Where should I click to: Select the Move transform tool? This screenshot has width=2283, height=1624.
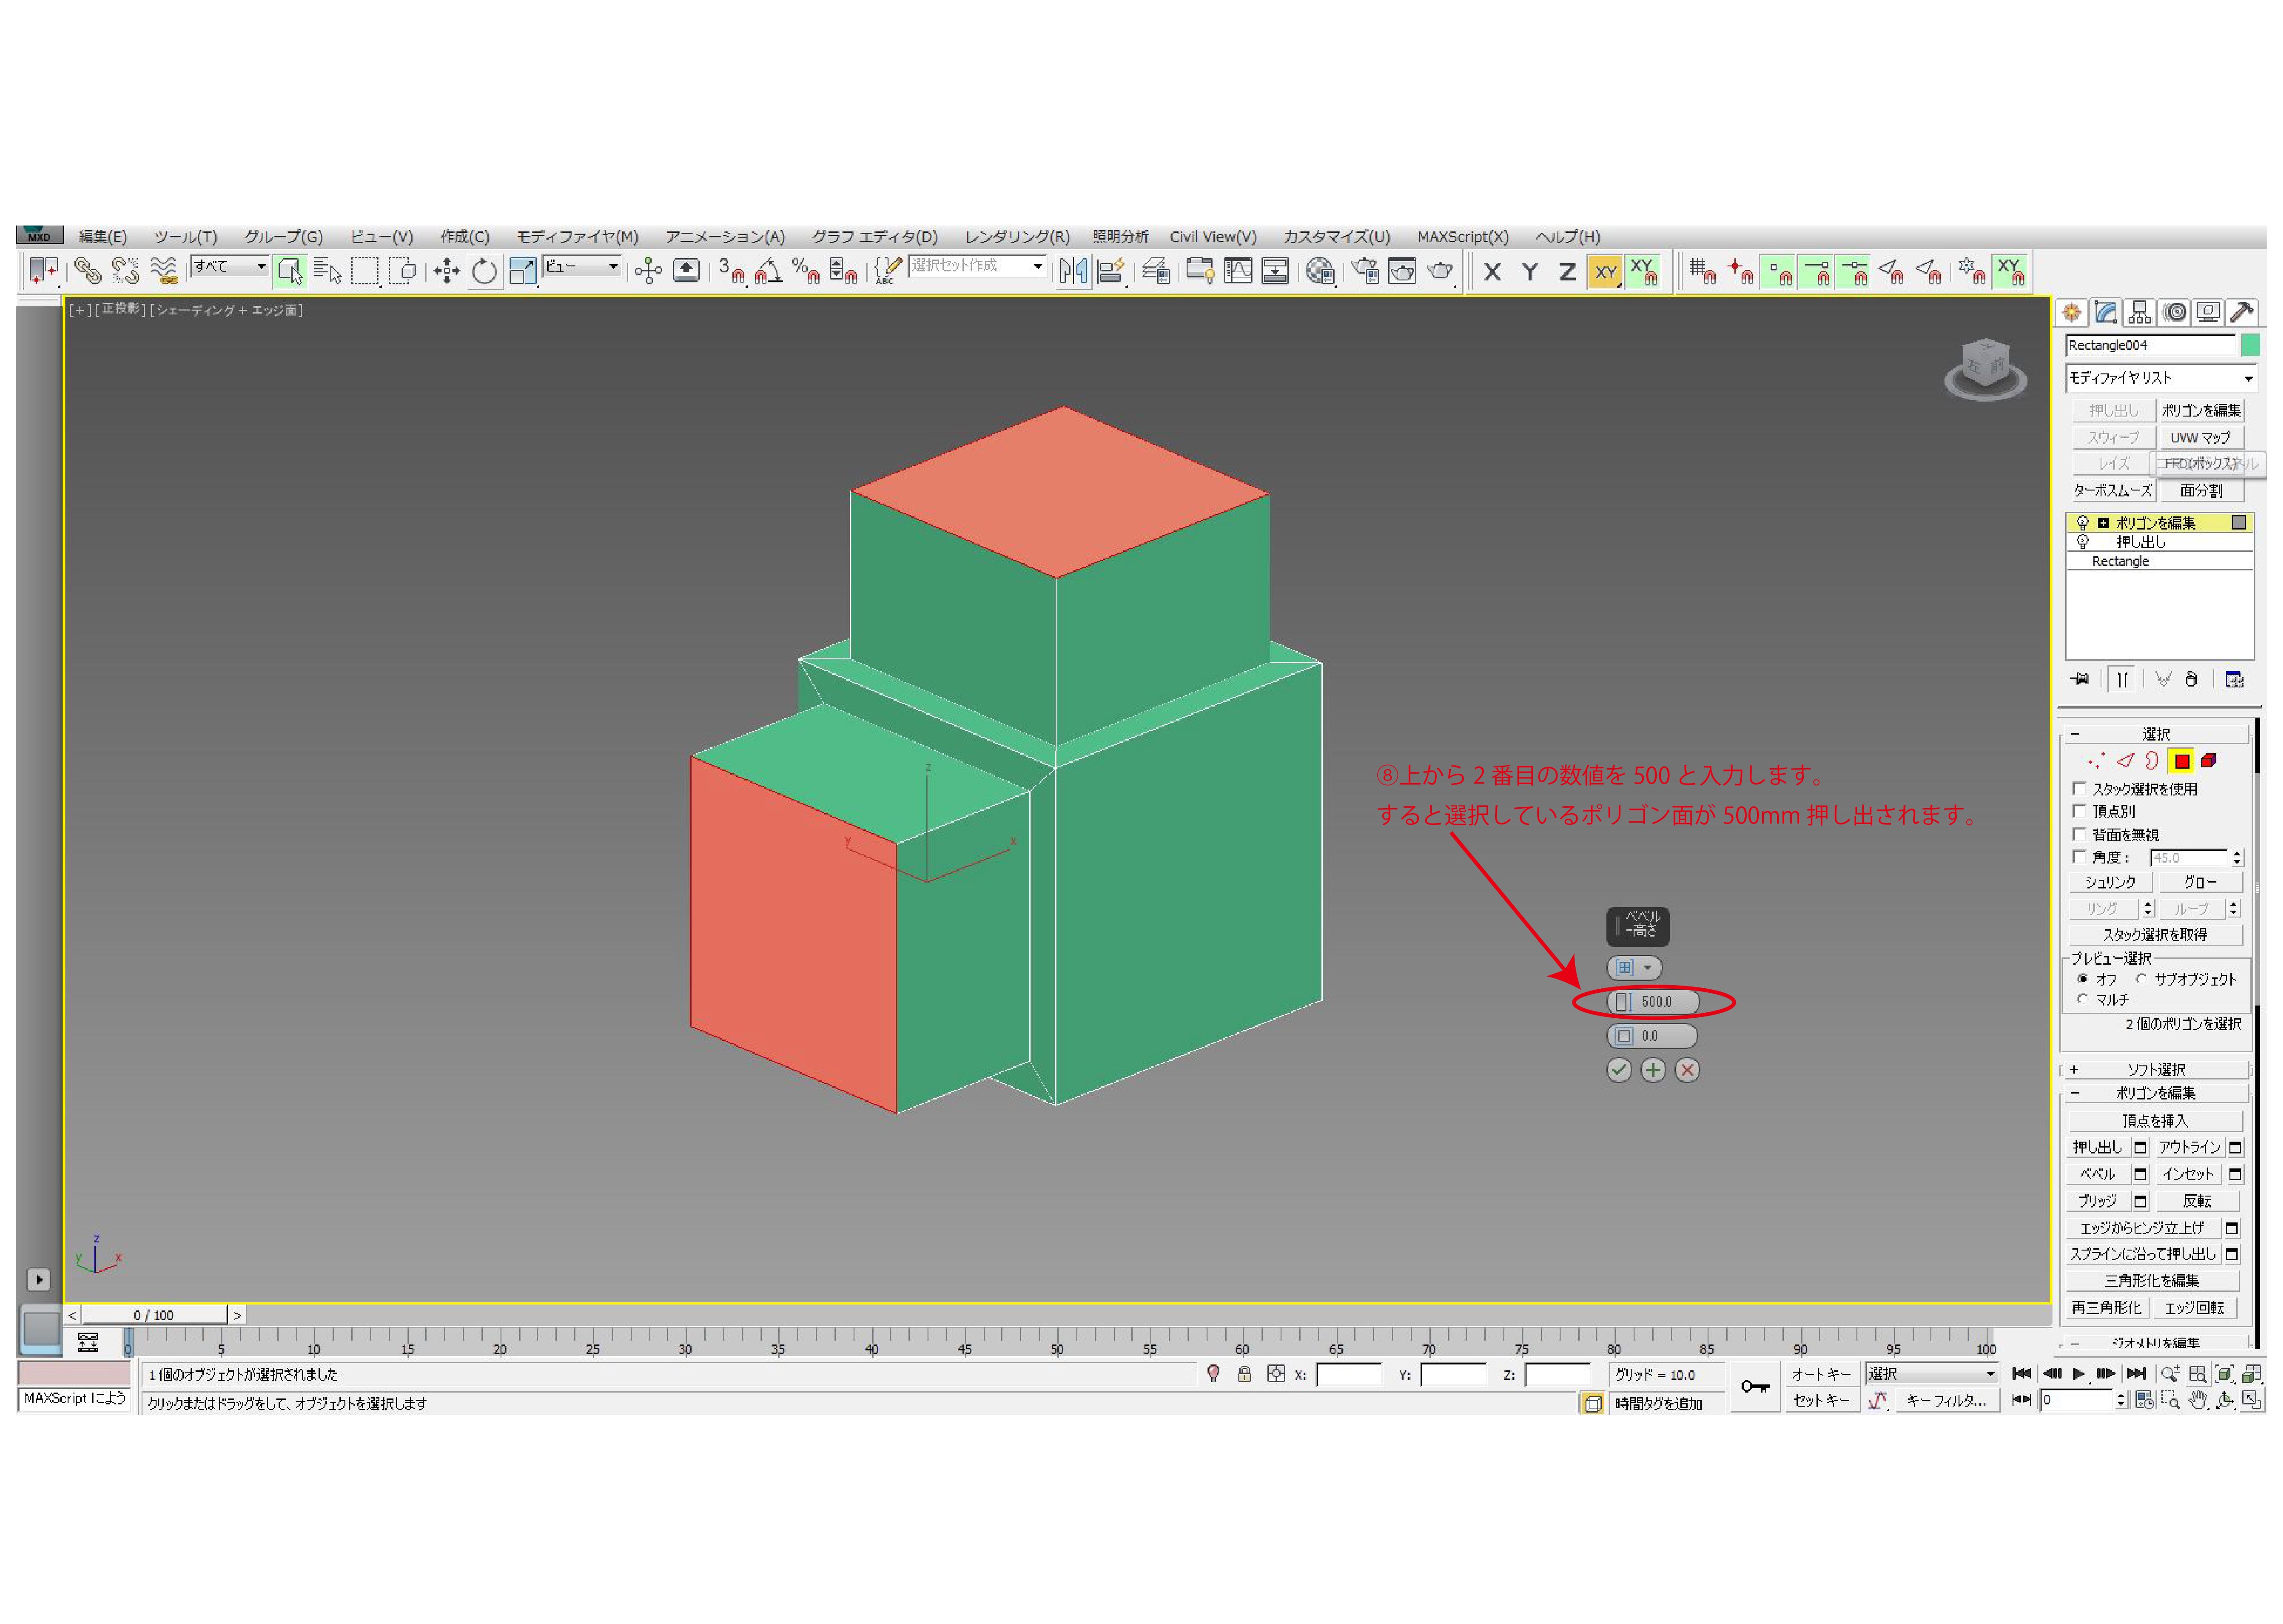point(446,271)
